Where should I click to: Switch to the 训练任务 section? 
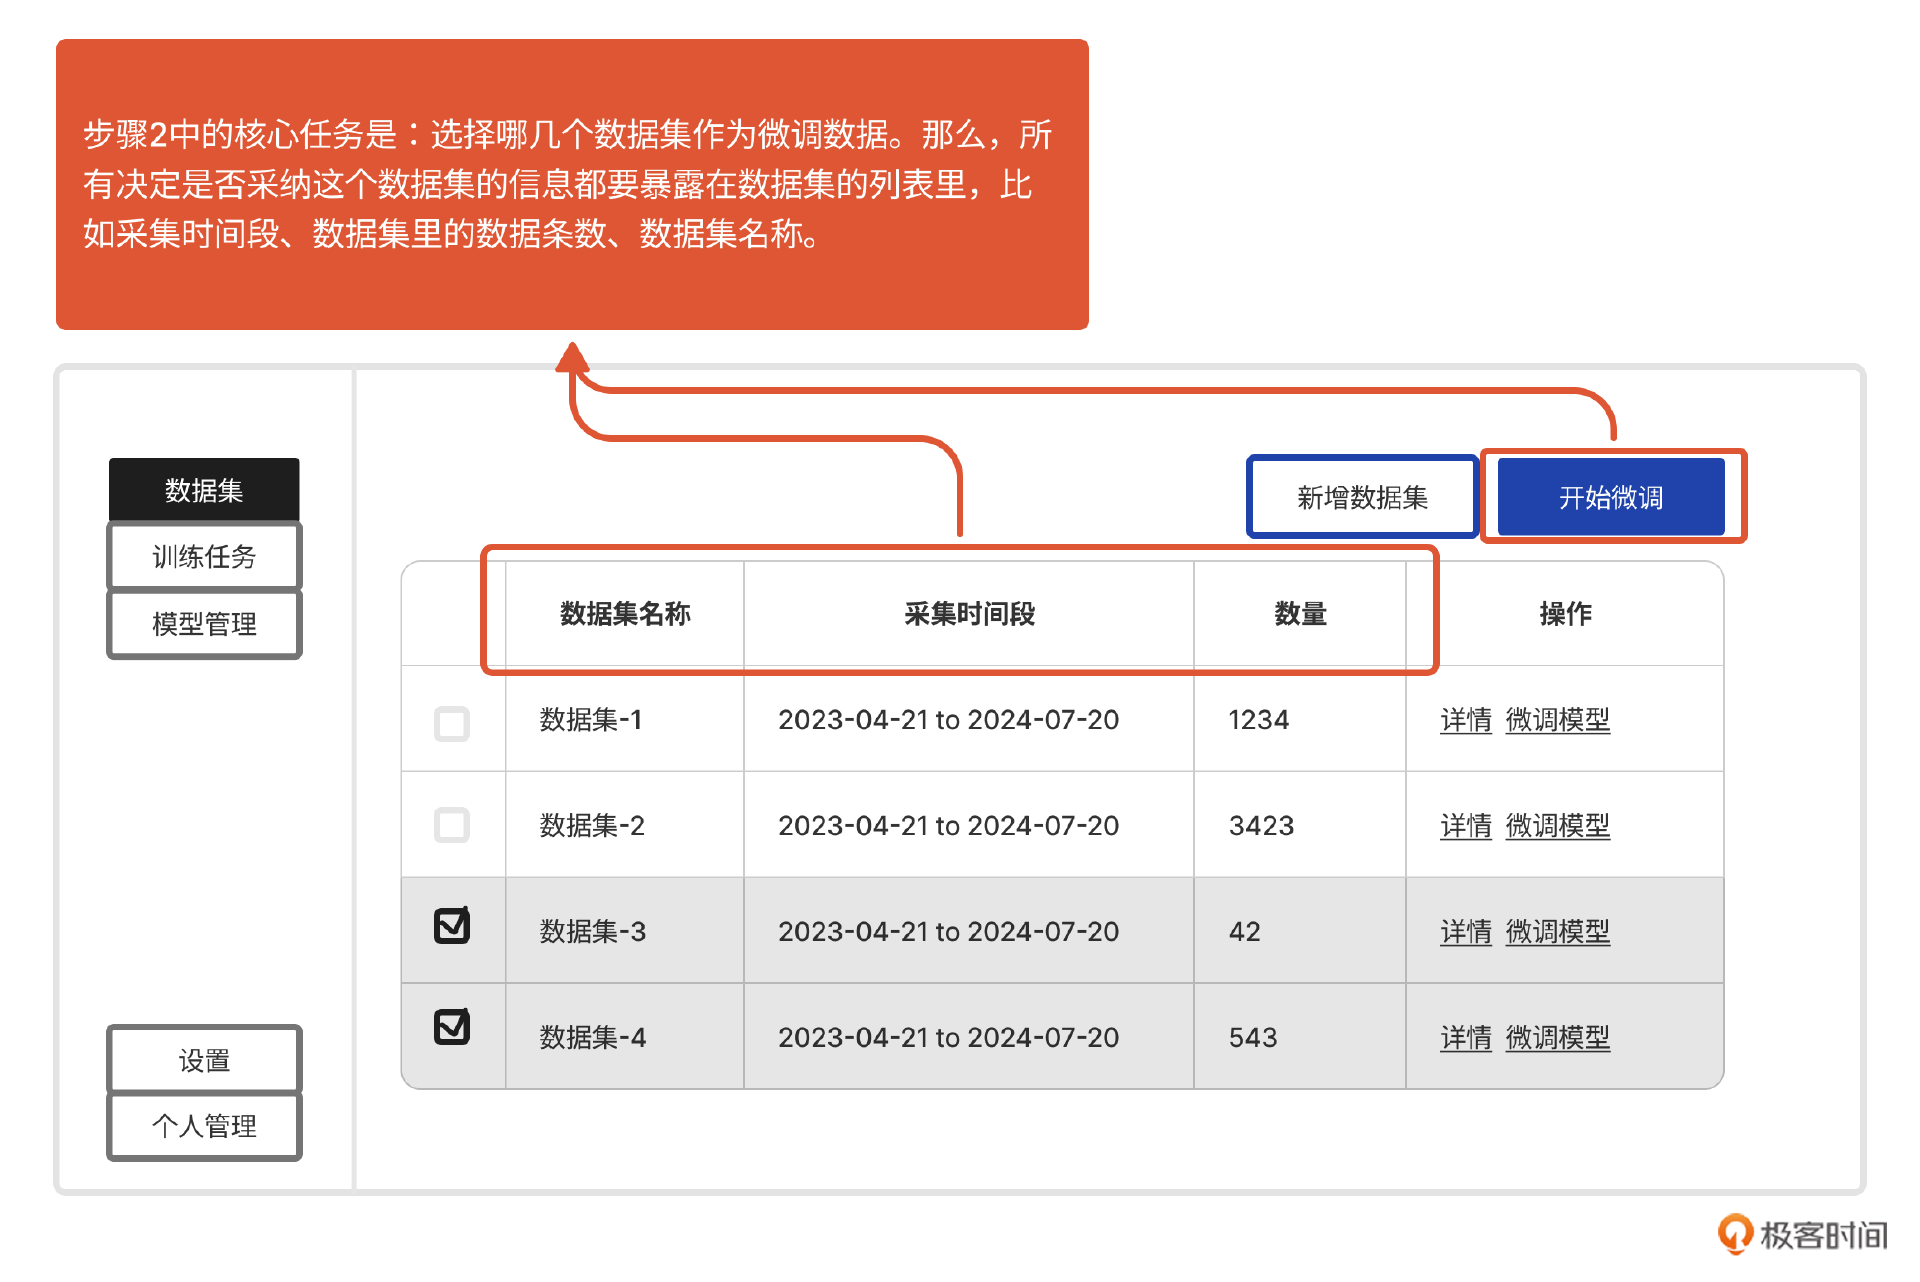click(203, 556)
